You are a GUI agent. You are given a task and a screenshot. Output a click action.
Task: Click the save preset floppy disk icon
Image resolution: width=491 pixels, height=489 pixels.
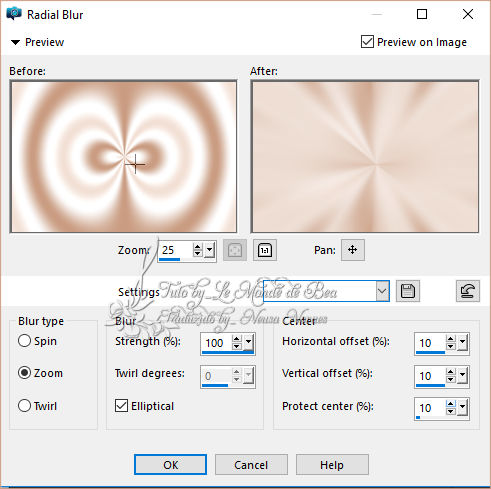coord(408,291)
